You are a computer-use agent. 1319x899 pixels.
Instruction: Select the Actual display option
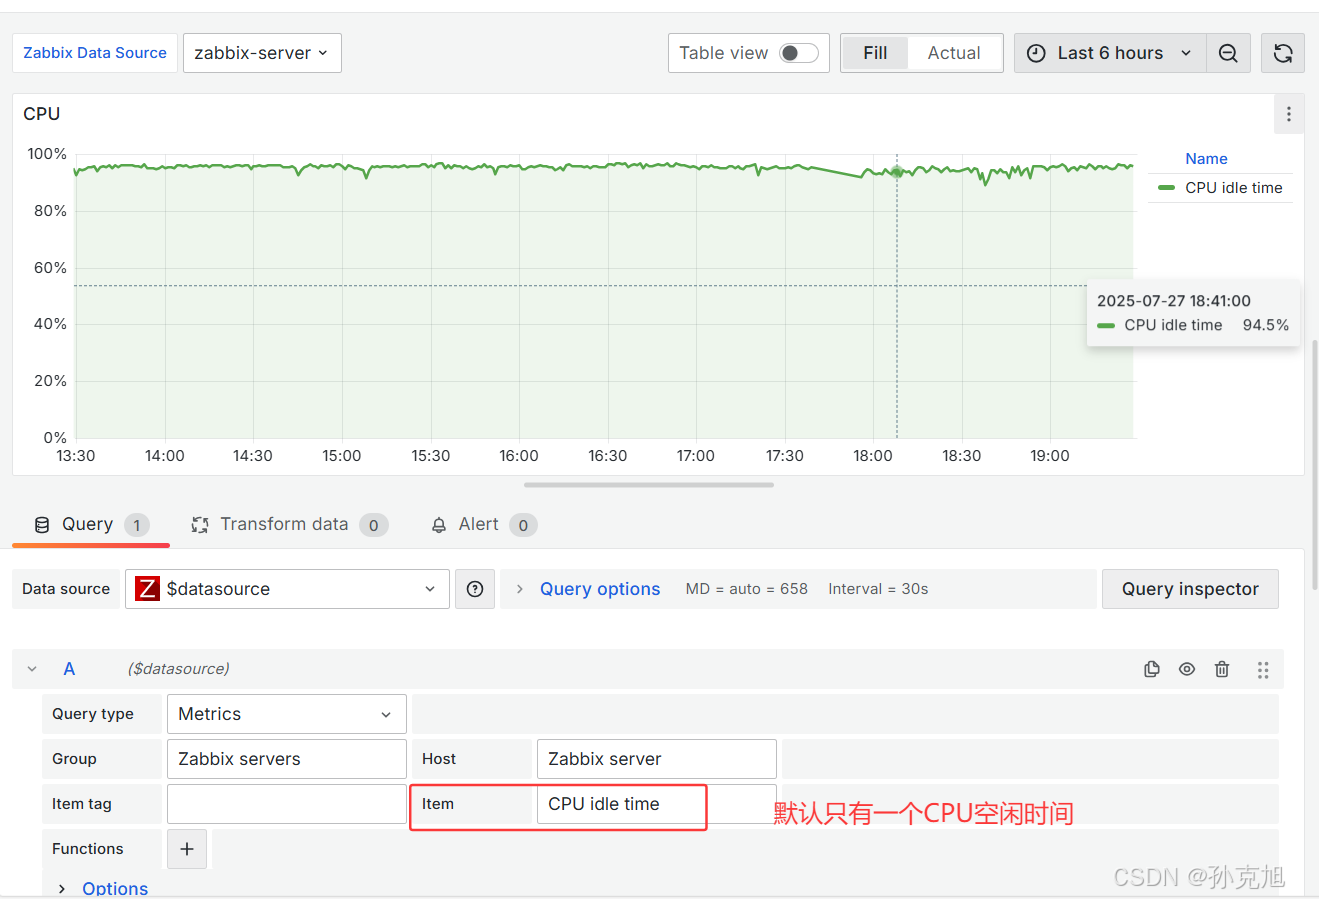954,53
